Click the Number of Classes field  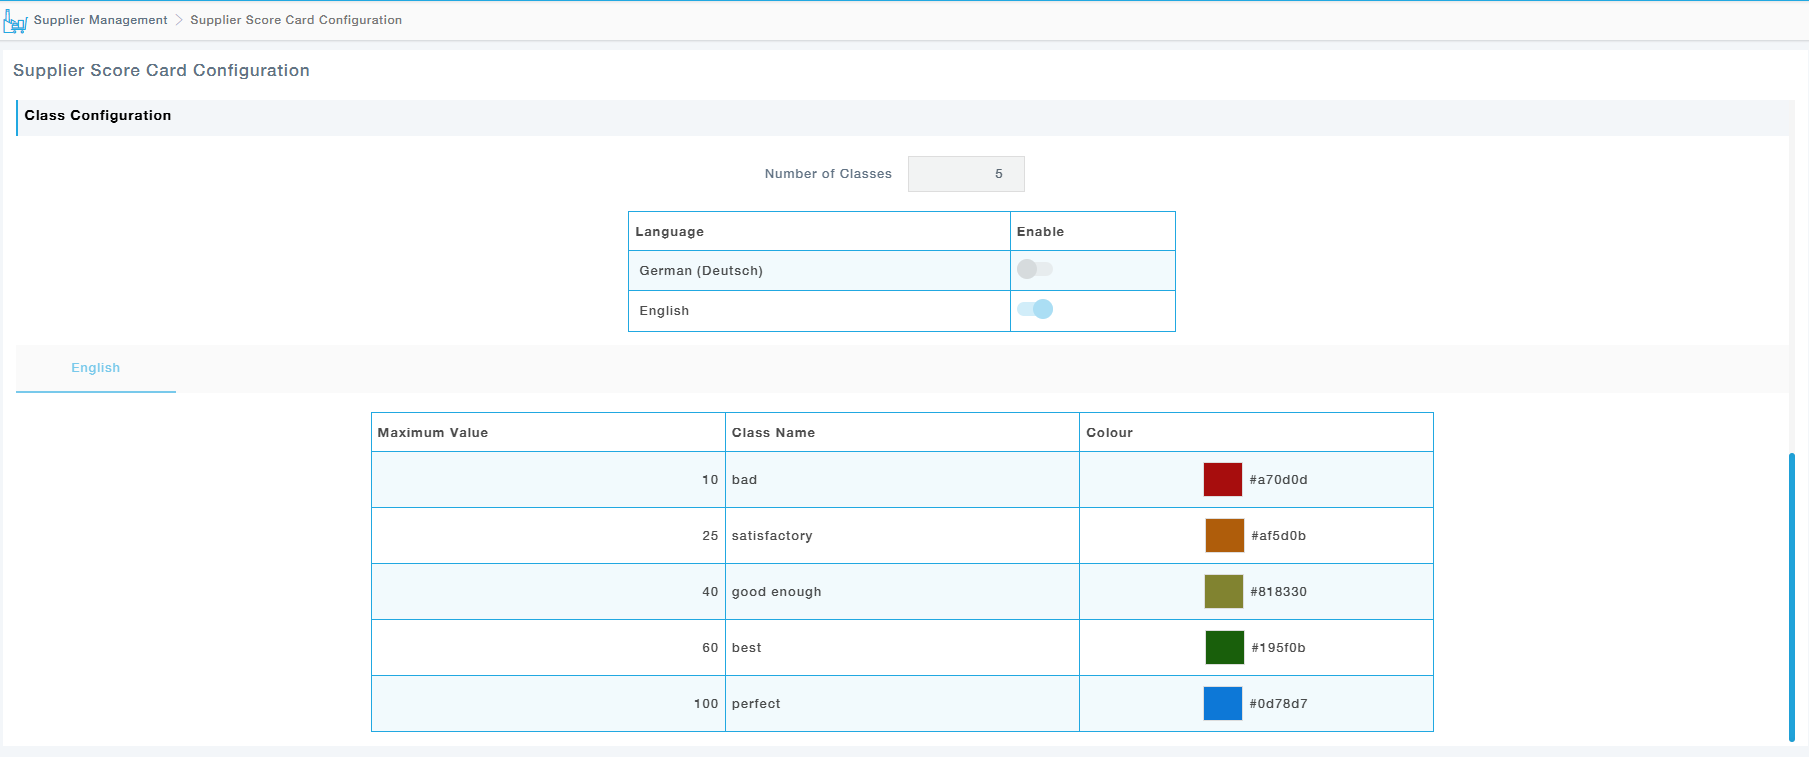point(965,174)
